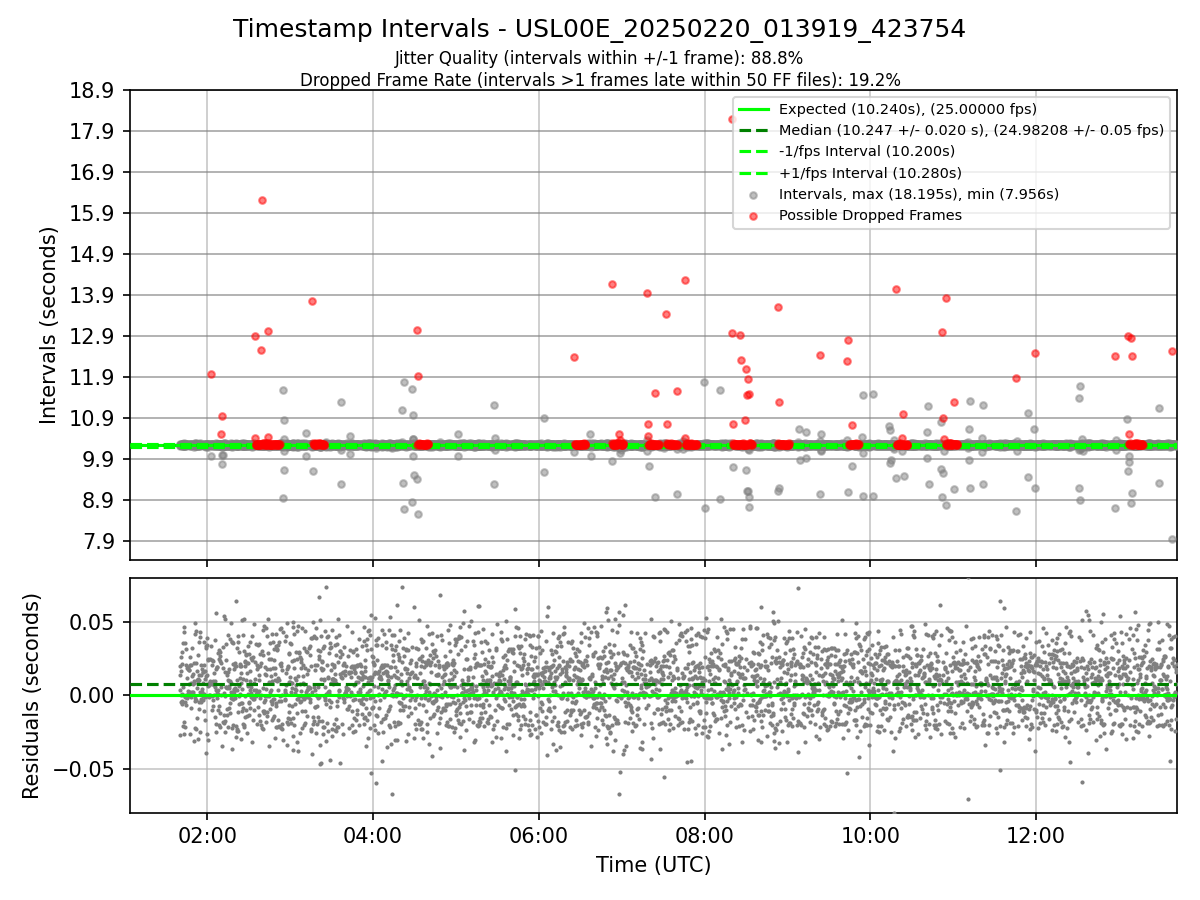The image size is (1200, 900).
Task: Click legend entry 'Intervals, max (18.195s), min (7.956s)'
Action: tap(919, 194)
